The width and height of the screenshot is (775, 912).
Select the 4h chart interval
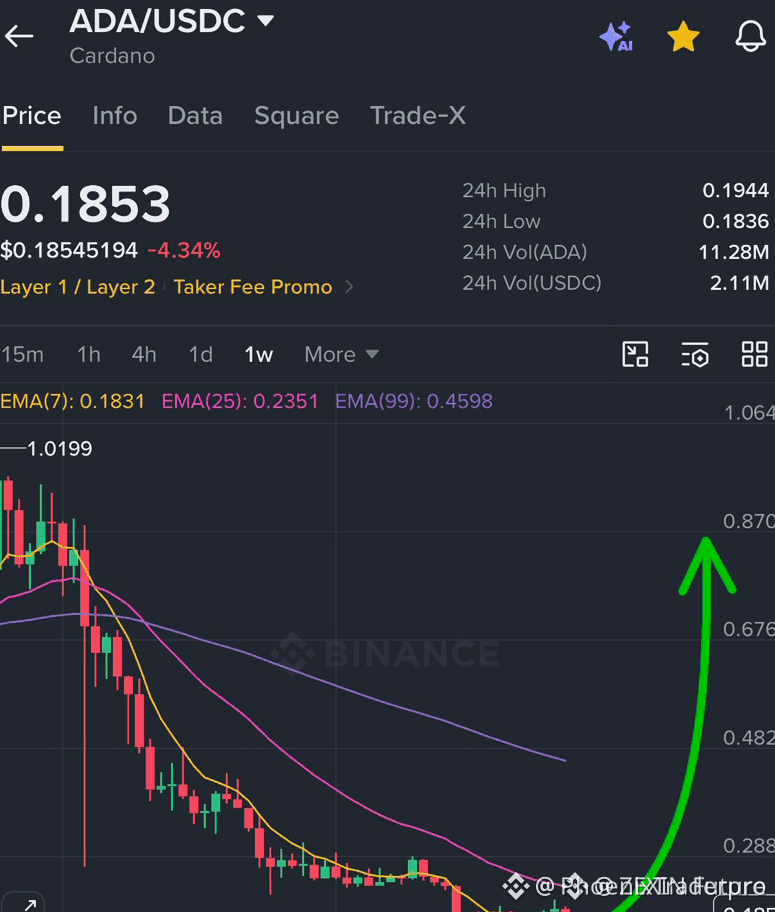click(144, 354)
